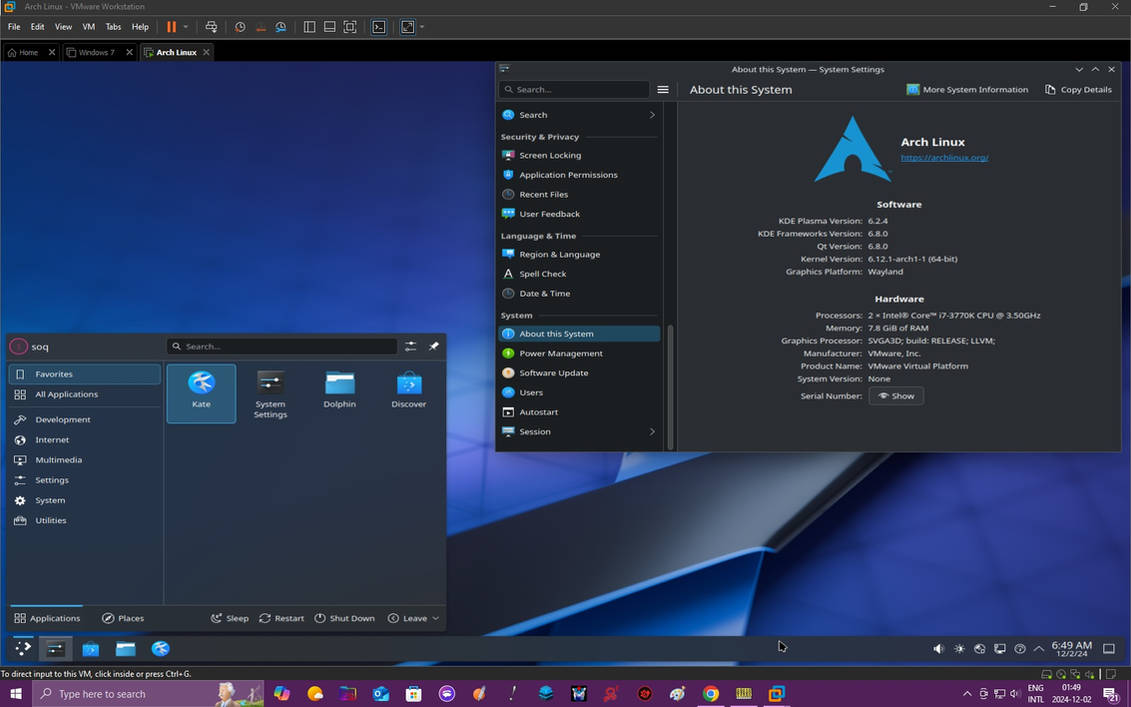This screenshot has height=707, width=1131.
Task: Open the archlinux.org link
Action: (x=944, y=157)
